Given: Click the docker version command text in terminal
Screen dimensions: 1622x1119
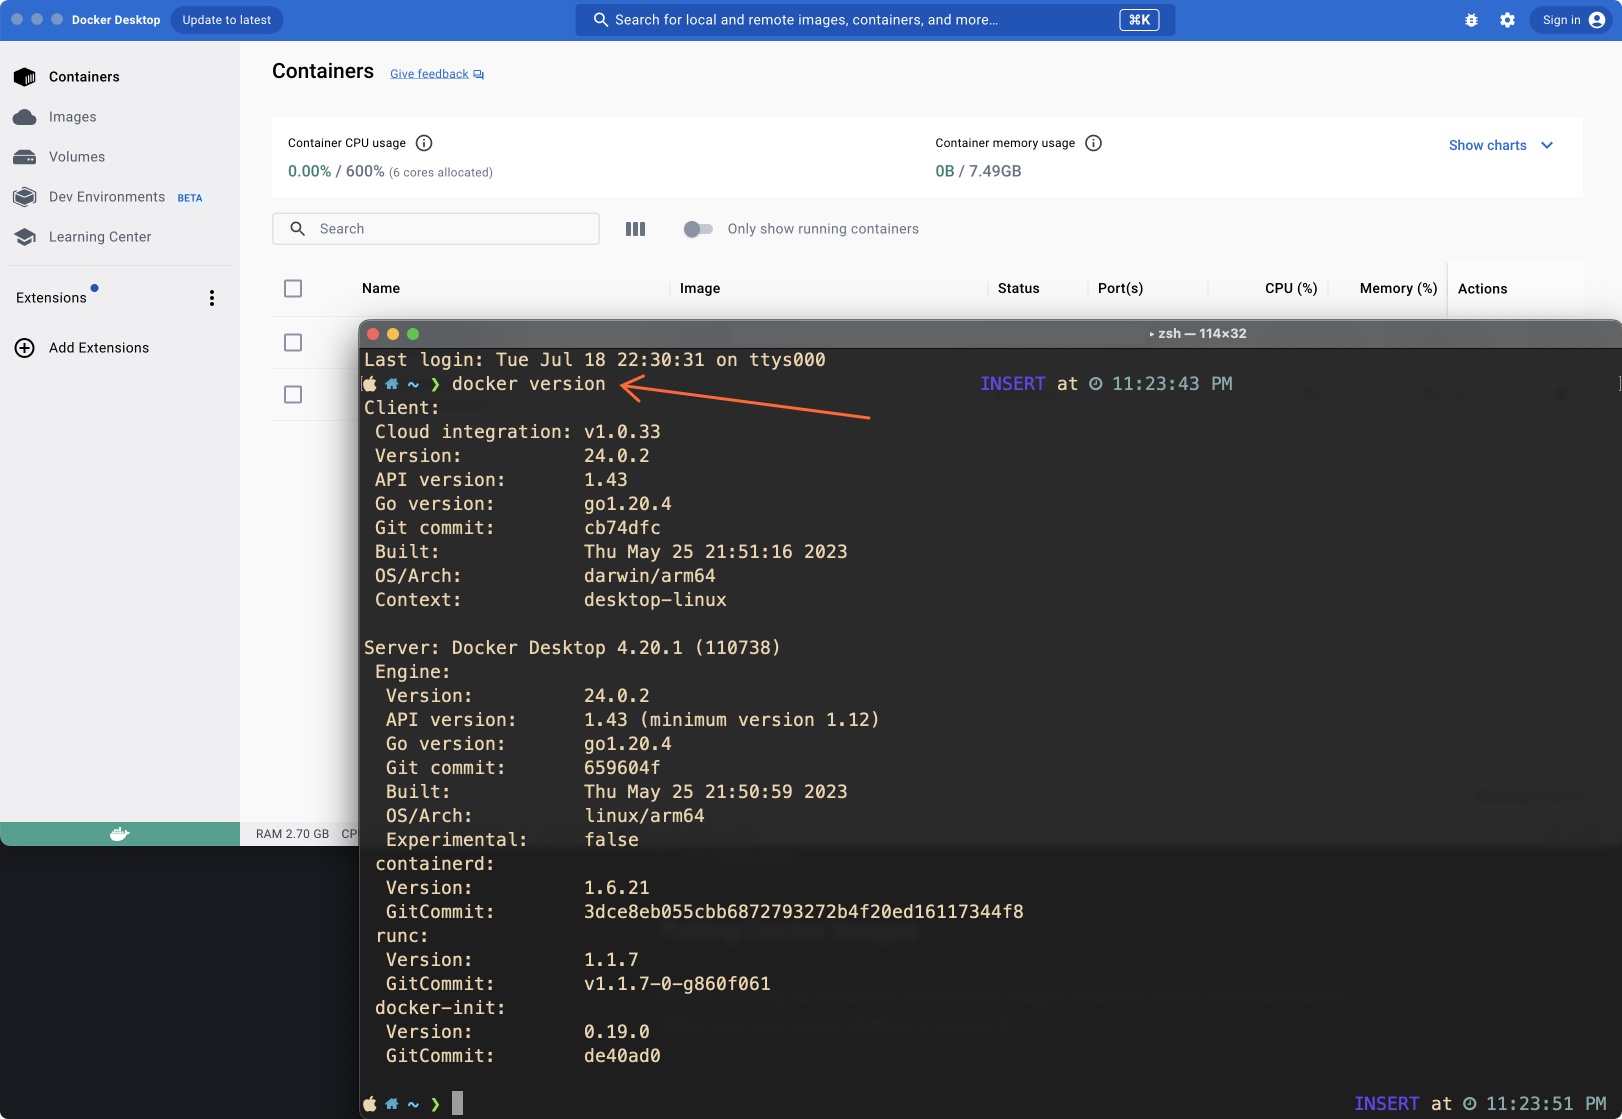Looking at the screenshot, I should pyautogui.click(x=529, y=384).
